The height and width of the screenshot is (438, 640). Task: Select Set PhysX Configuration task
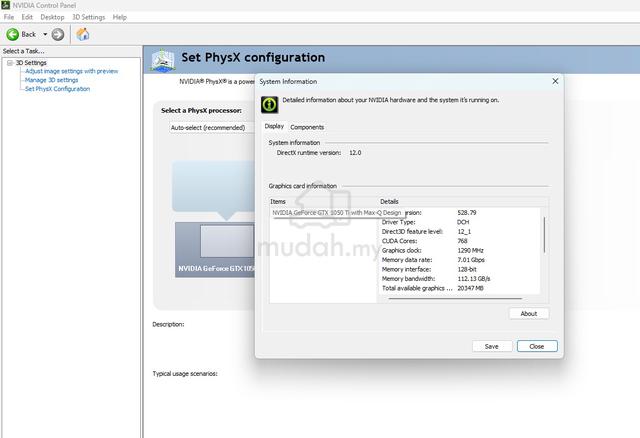tap(58, 89)
